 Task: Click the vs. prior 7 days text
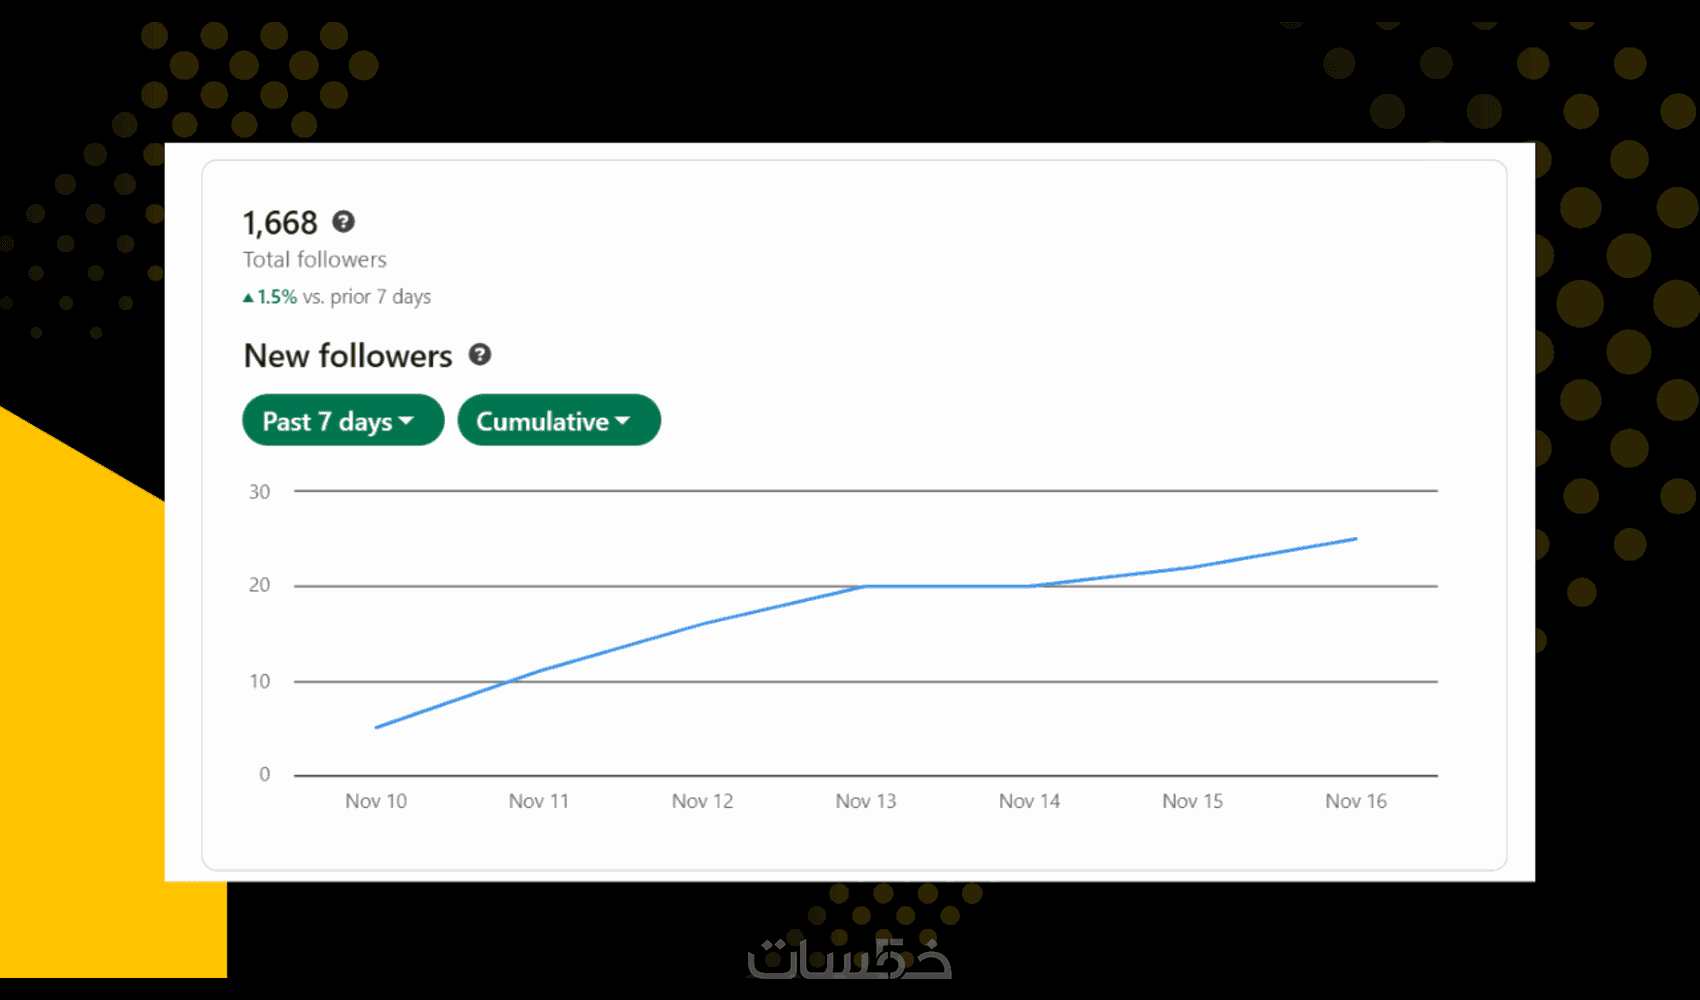(367, 297)
